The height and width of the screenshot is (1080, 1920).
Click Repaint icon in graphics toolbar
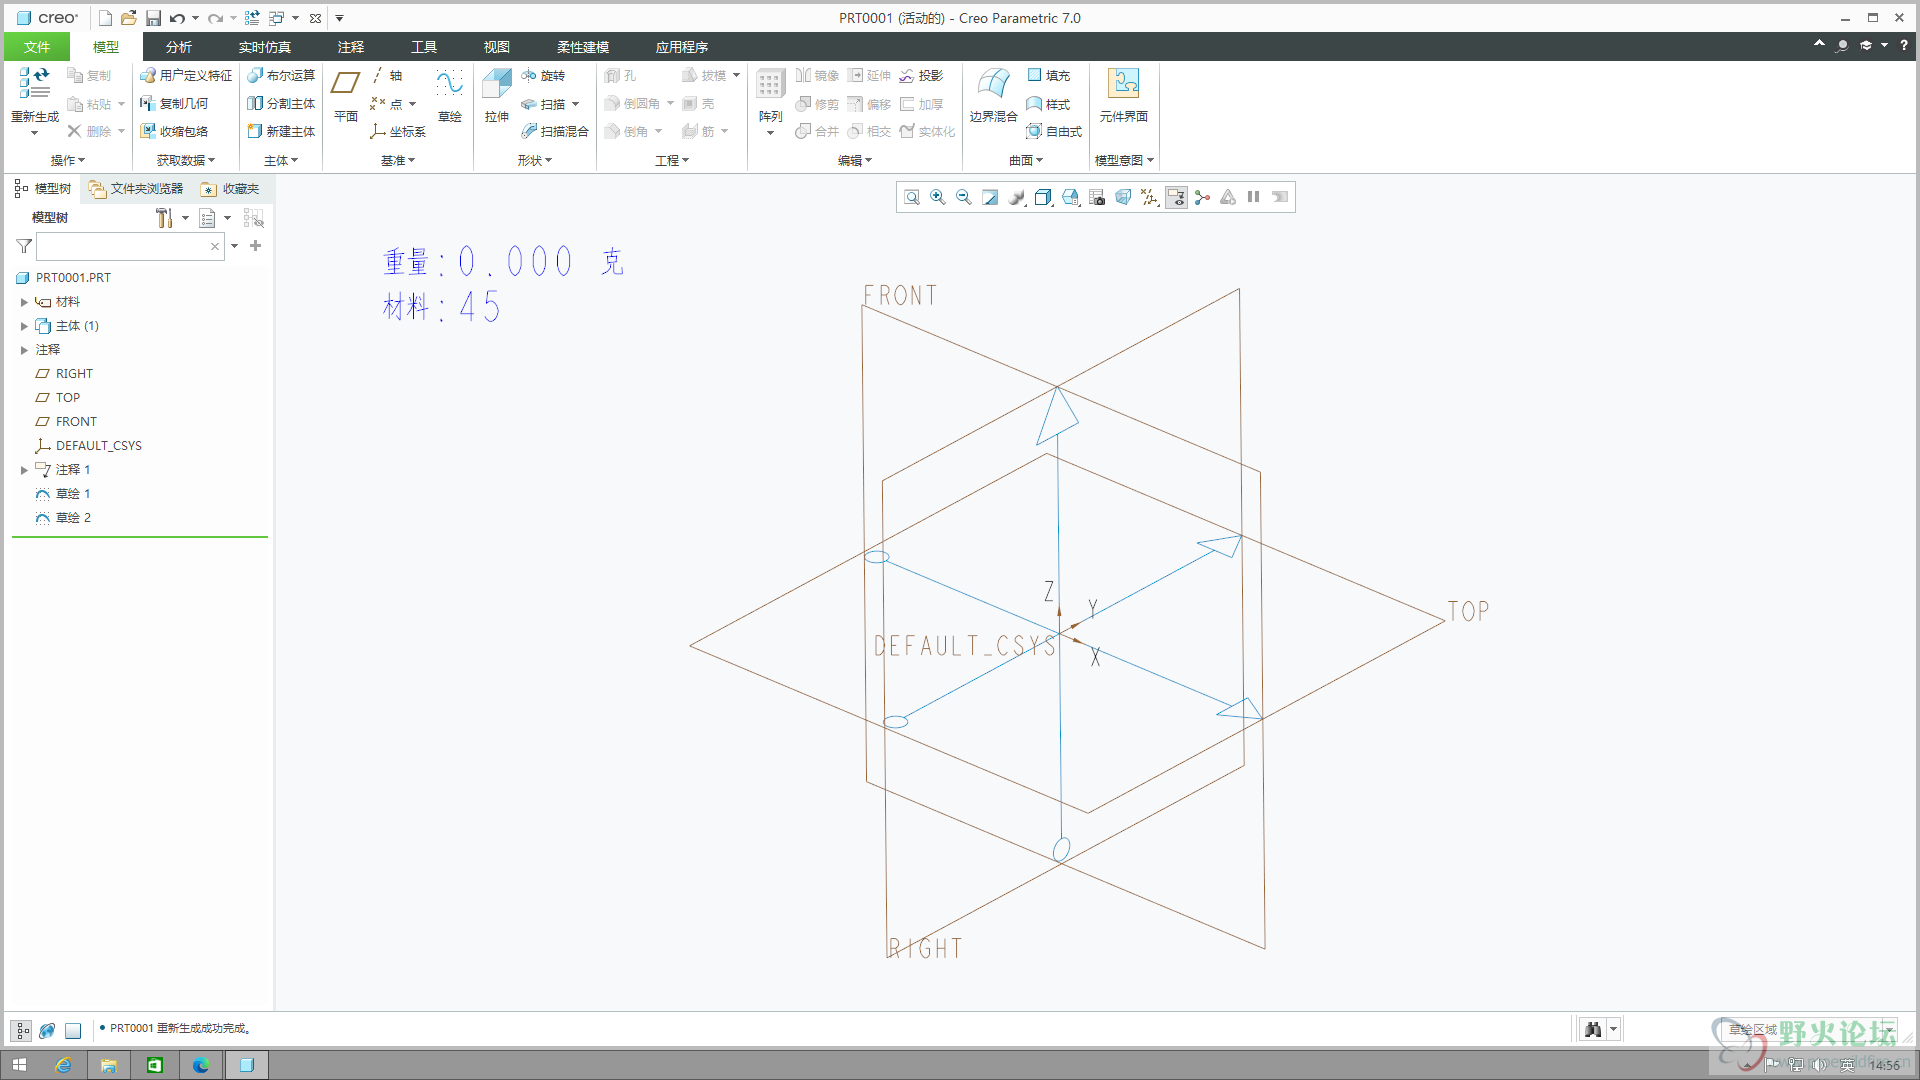[x=990, y=197]
